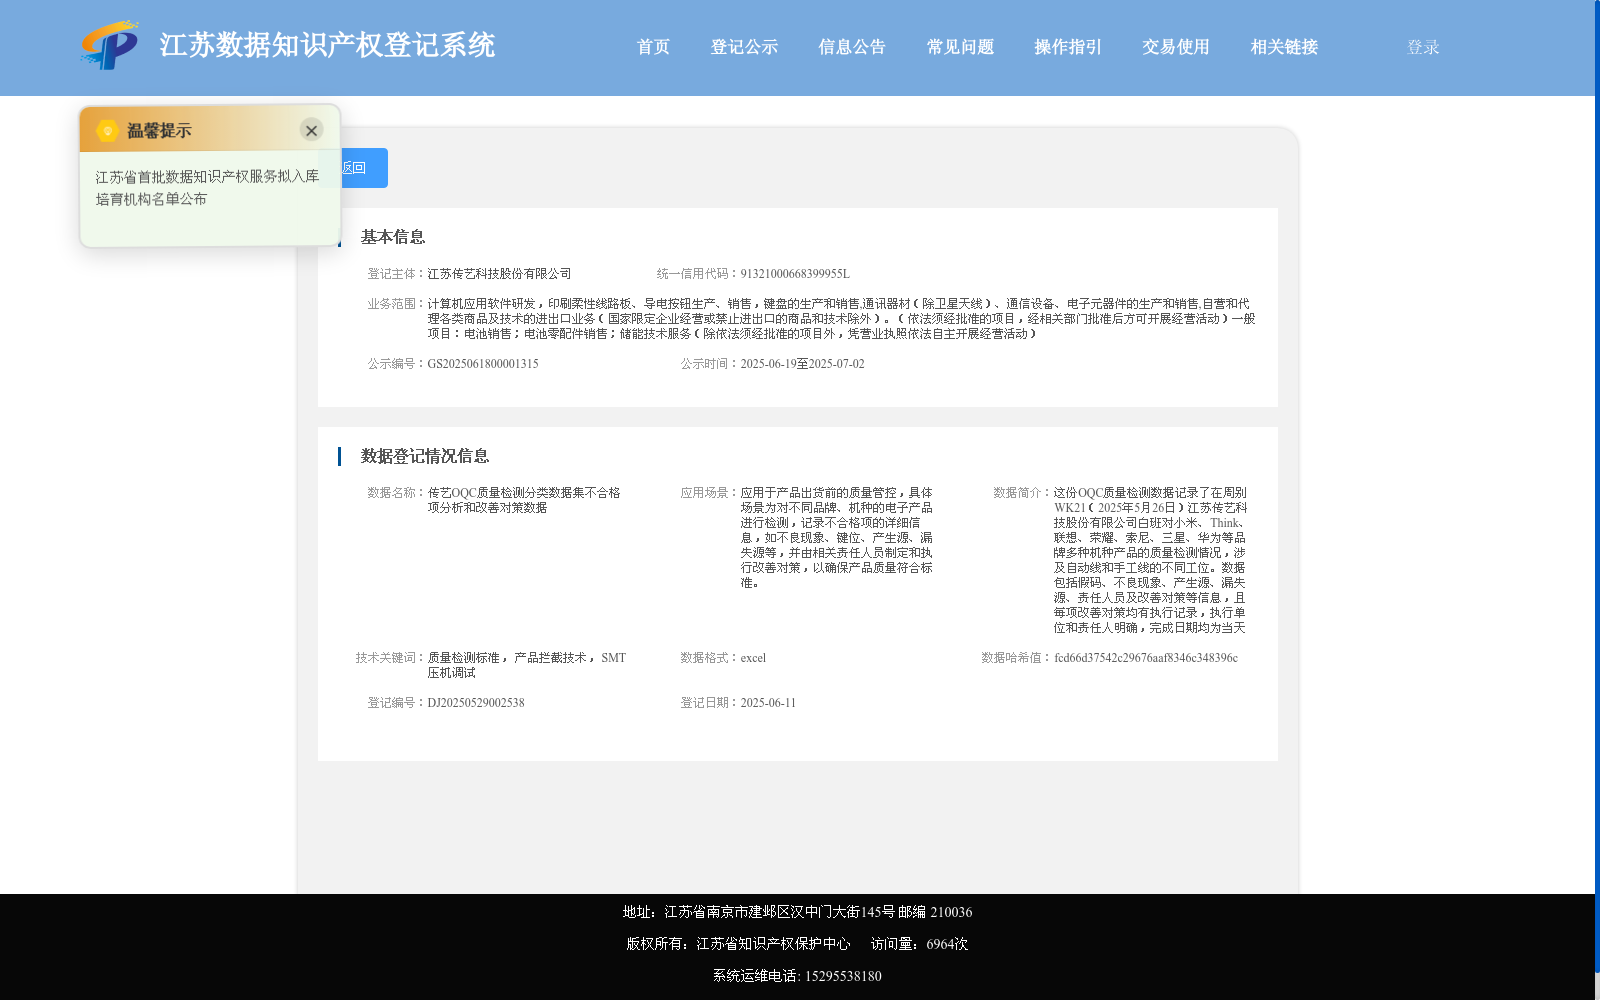The height and width of the screenshot is (1000, 1600).
Task: Click the footer address line 地址
Action: tap(797, 912)
